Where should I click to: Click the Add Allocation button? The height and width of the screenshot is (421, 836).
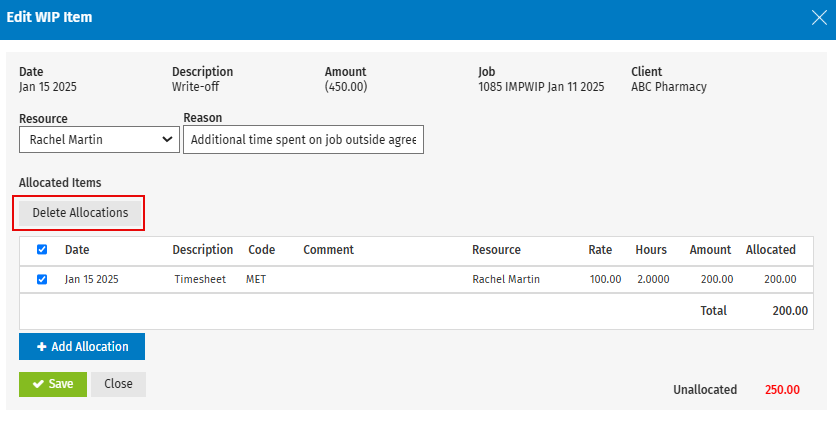coord(82,346)
